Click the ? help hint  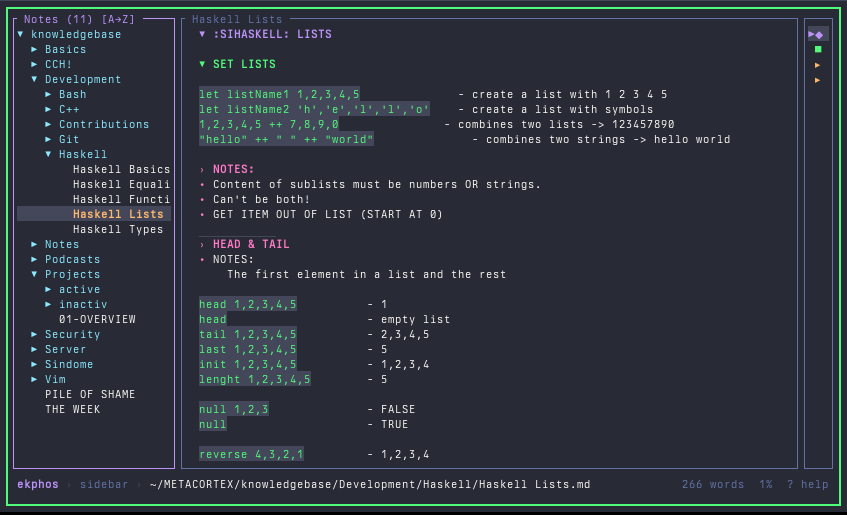[807, 484]
